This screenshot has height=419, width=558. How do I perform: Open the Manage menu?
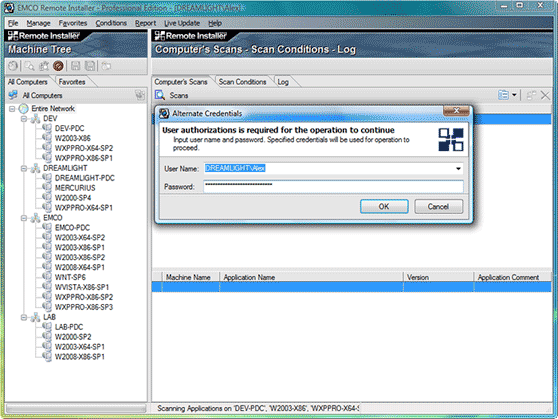[x=38, y=23]
